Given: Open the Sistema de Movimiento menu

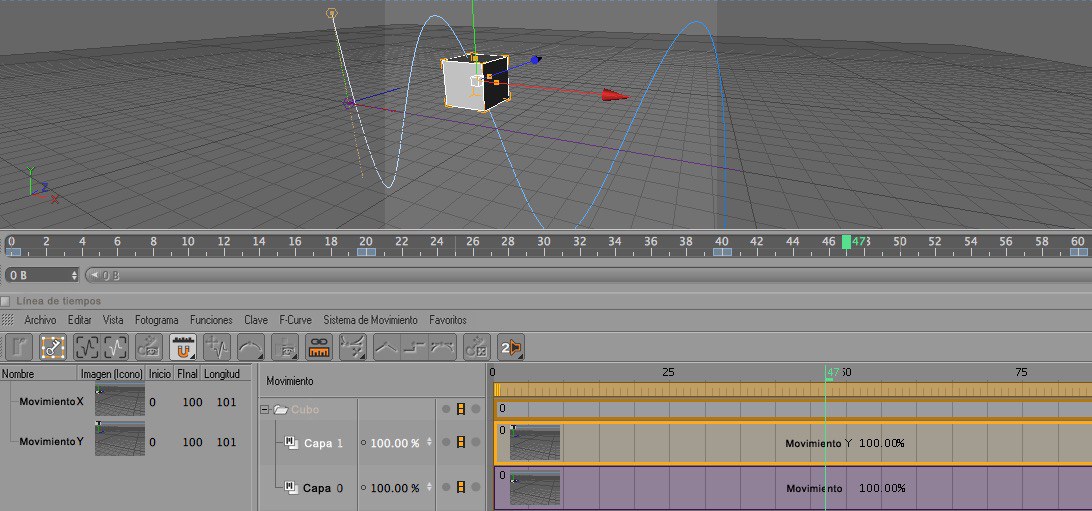Looking at the screenshot, I should pos(370,320).
